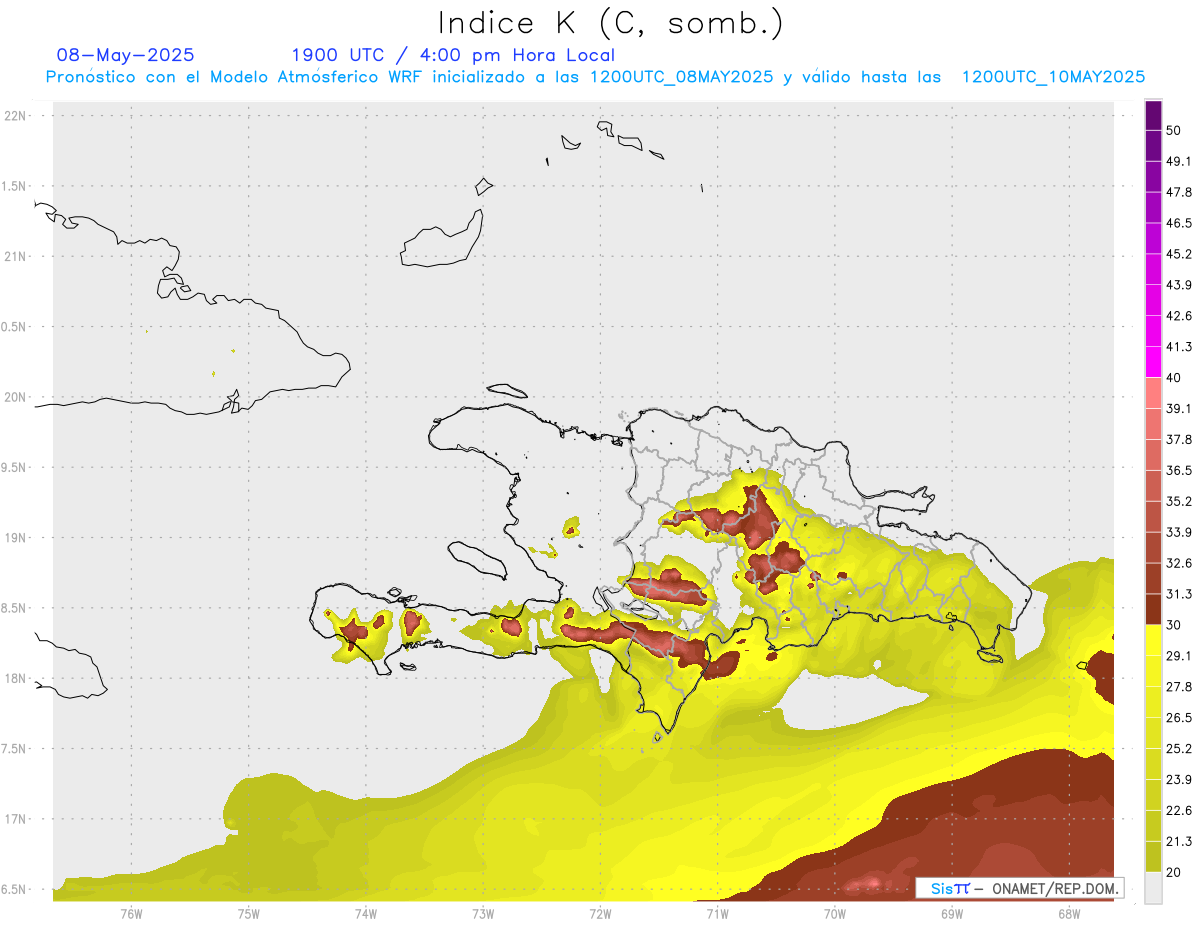Screen dimensions: 1200x927
Task: Pick the dark brown swatch between 30 and 31.3
Action: point(1153,610)
